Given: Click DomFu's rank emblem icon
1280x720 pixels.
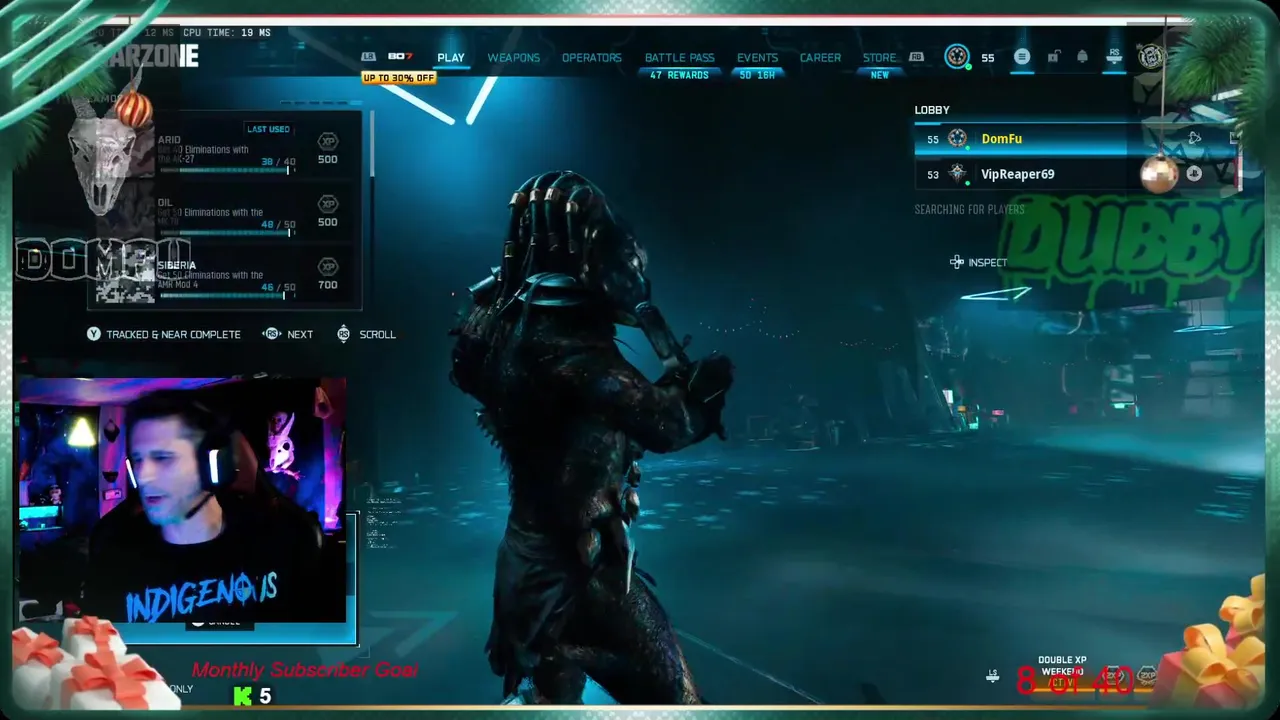Looking at the screenshot, I should 957,139.
